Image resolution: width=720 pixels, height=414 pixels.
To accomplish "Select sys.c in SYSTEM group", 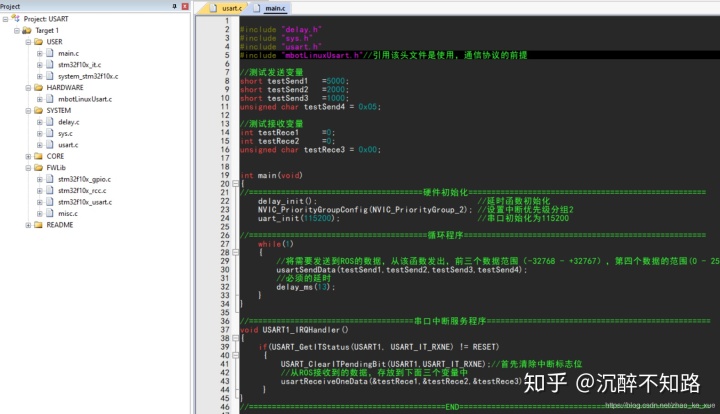I will point(65,134).
